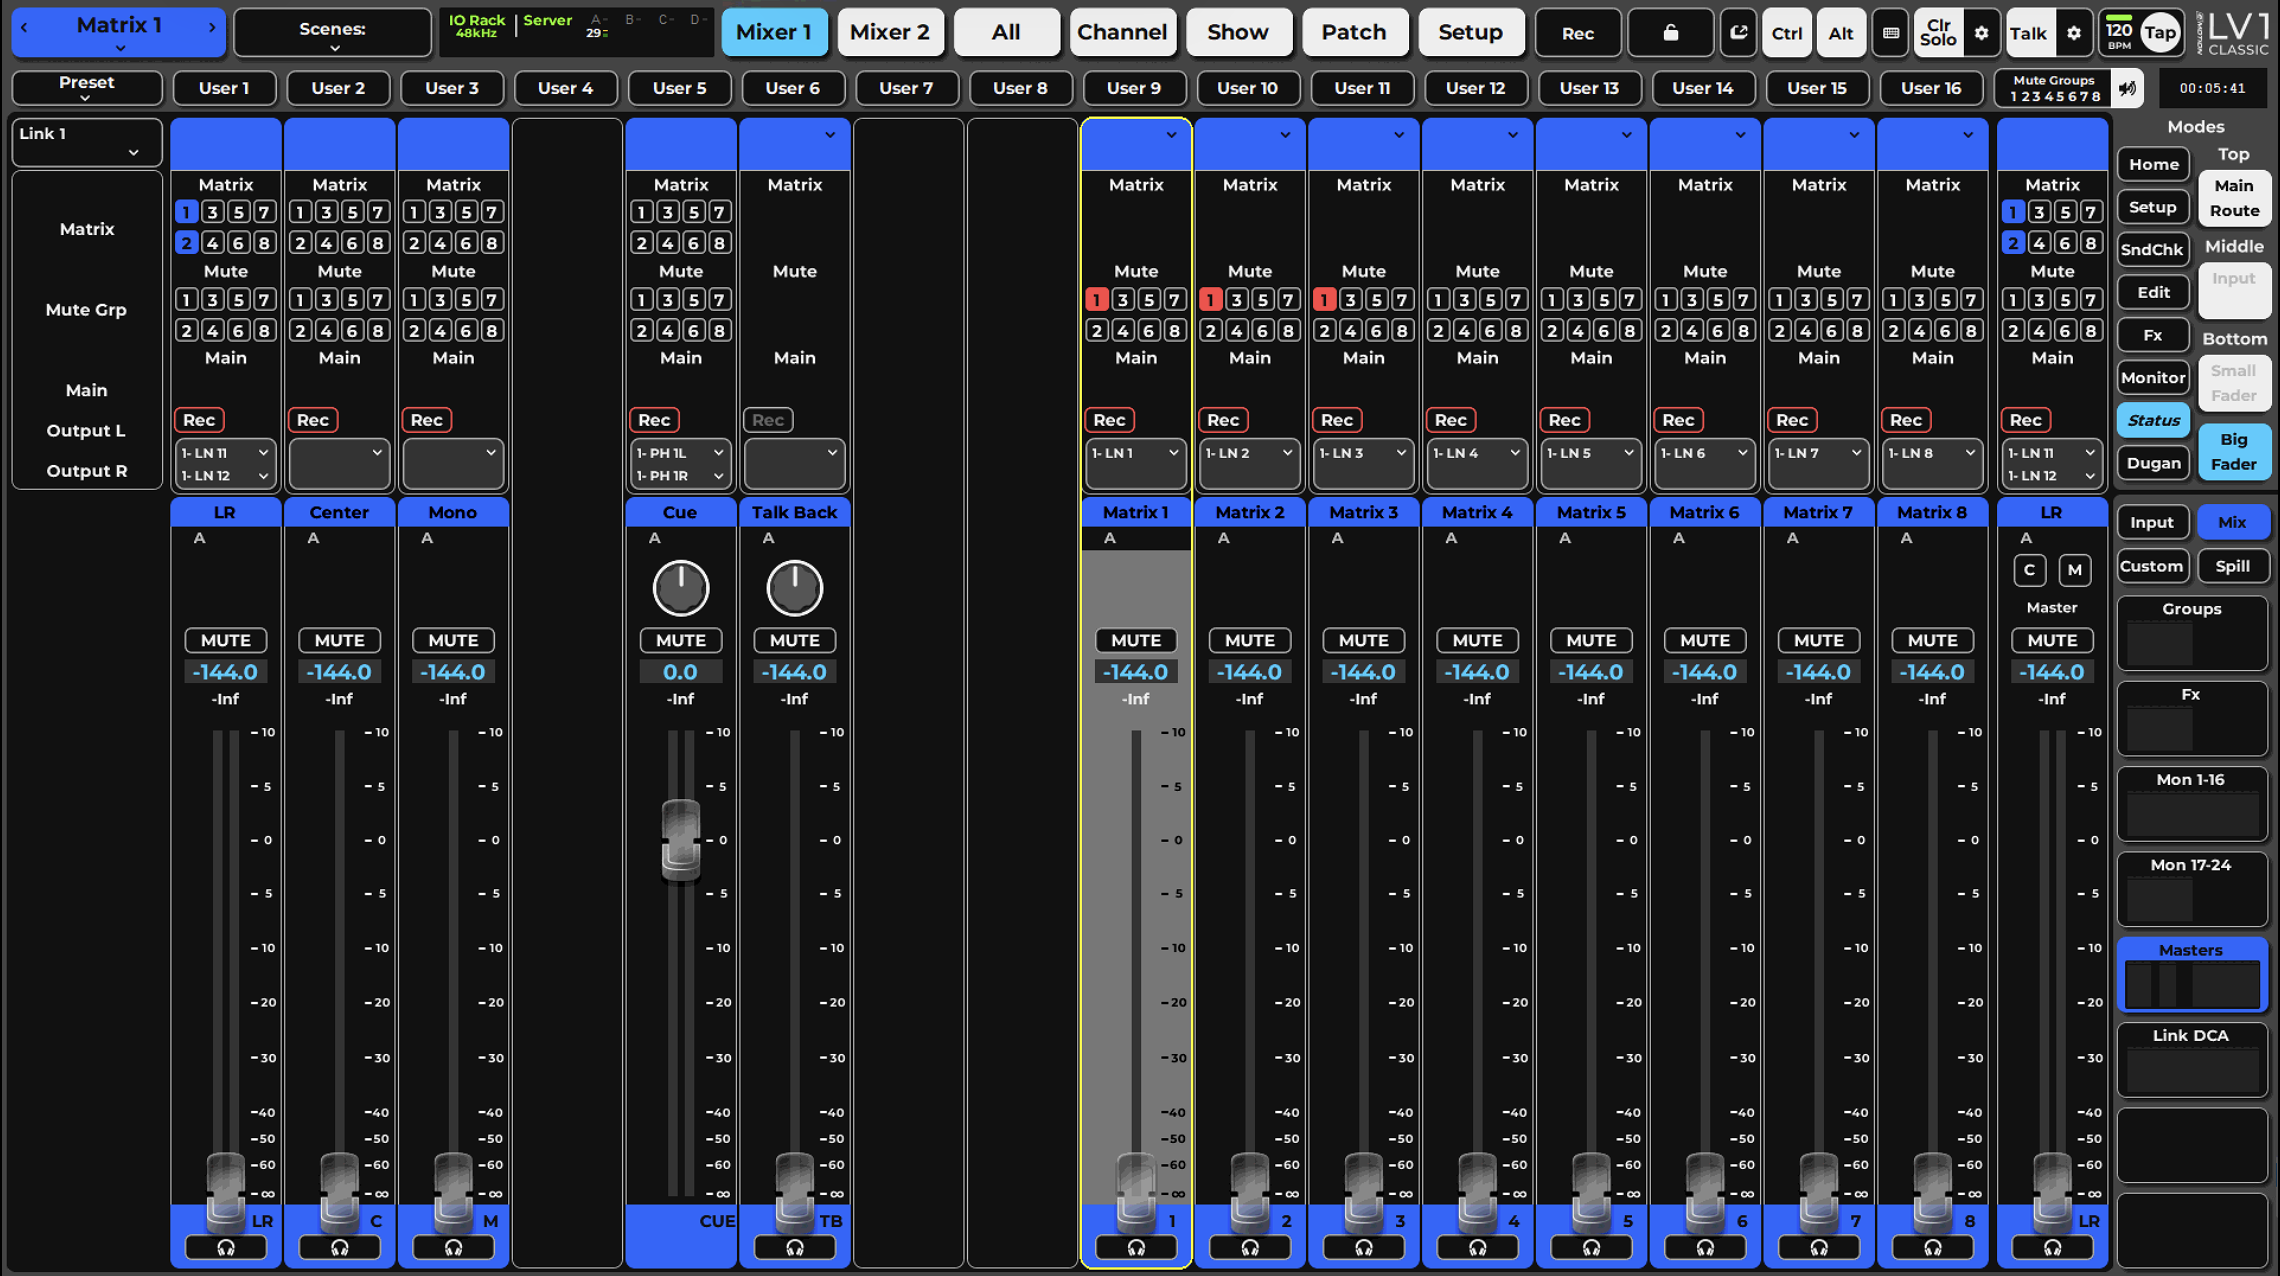Click the Mute Groups speaker icon
The height and width of the screenshot is (1276, 2280).
(2128, 88)
